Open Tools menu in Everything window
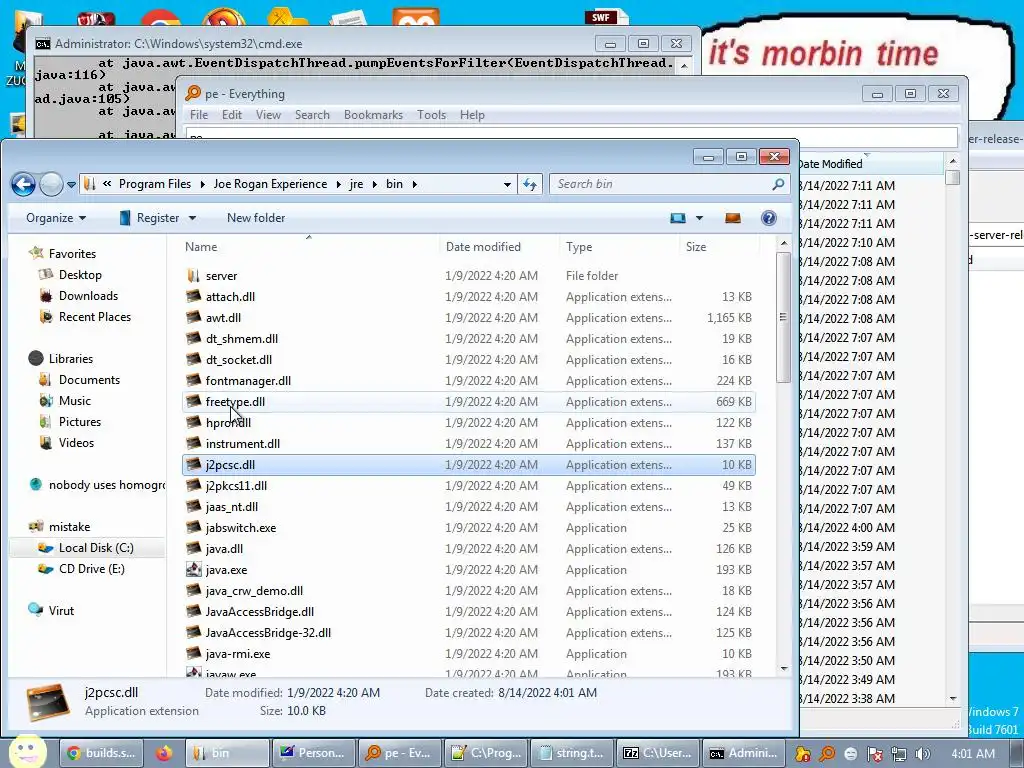The width and height of the screenshot is (1024, 768). (x=431, y=115)
